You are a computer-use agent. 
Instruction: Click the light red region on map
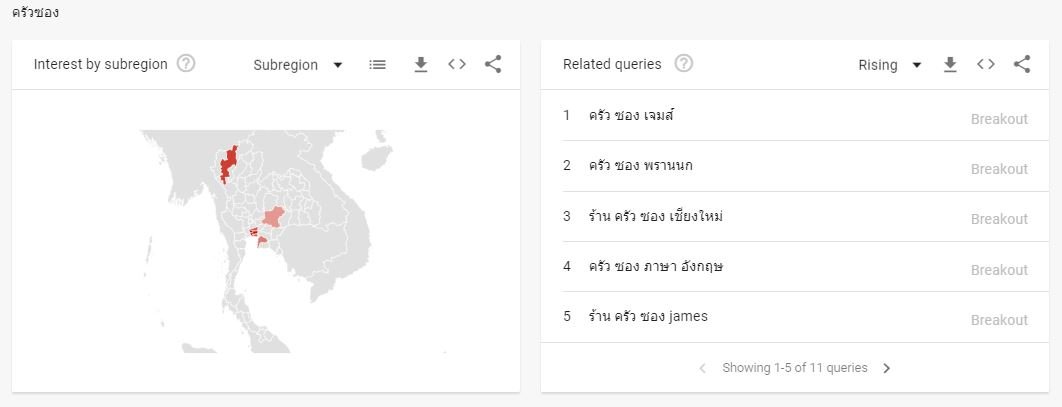273,216
